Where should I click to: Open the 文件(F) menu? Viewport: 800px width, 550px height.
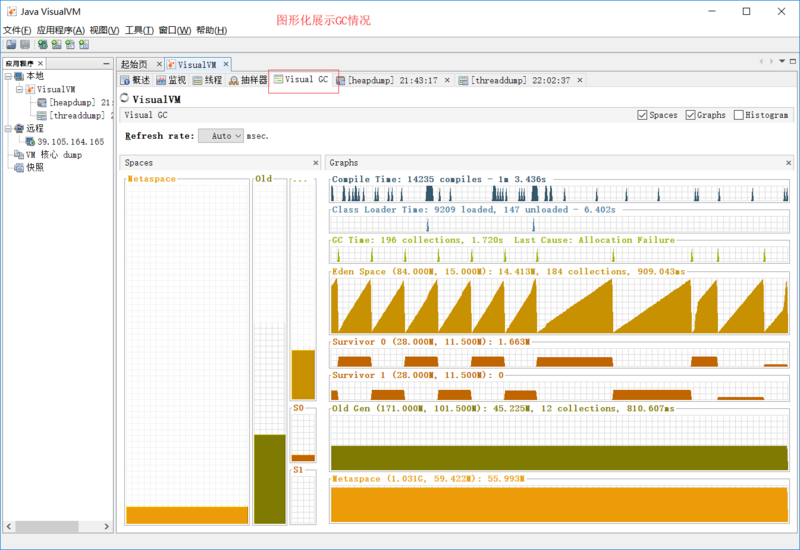[x=17, y=31]
